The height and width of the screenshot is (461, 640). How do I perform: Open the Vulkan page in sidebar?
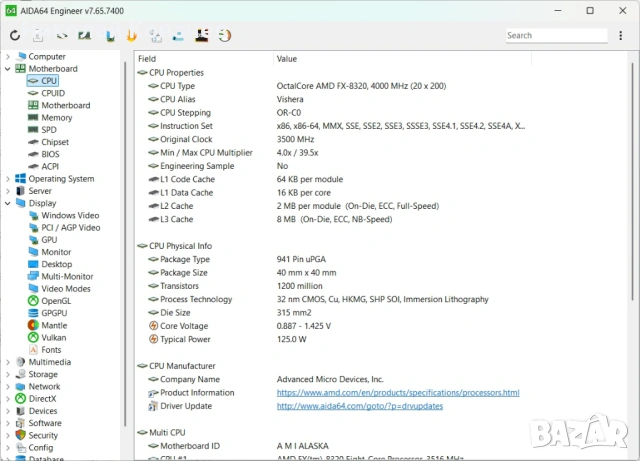click(55, 338)
